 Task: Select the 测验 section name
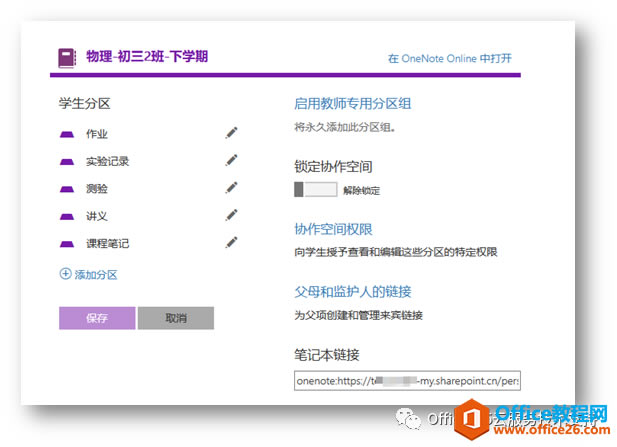tap(97, 188)
